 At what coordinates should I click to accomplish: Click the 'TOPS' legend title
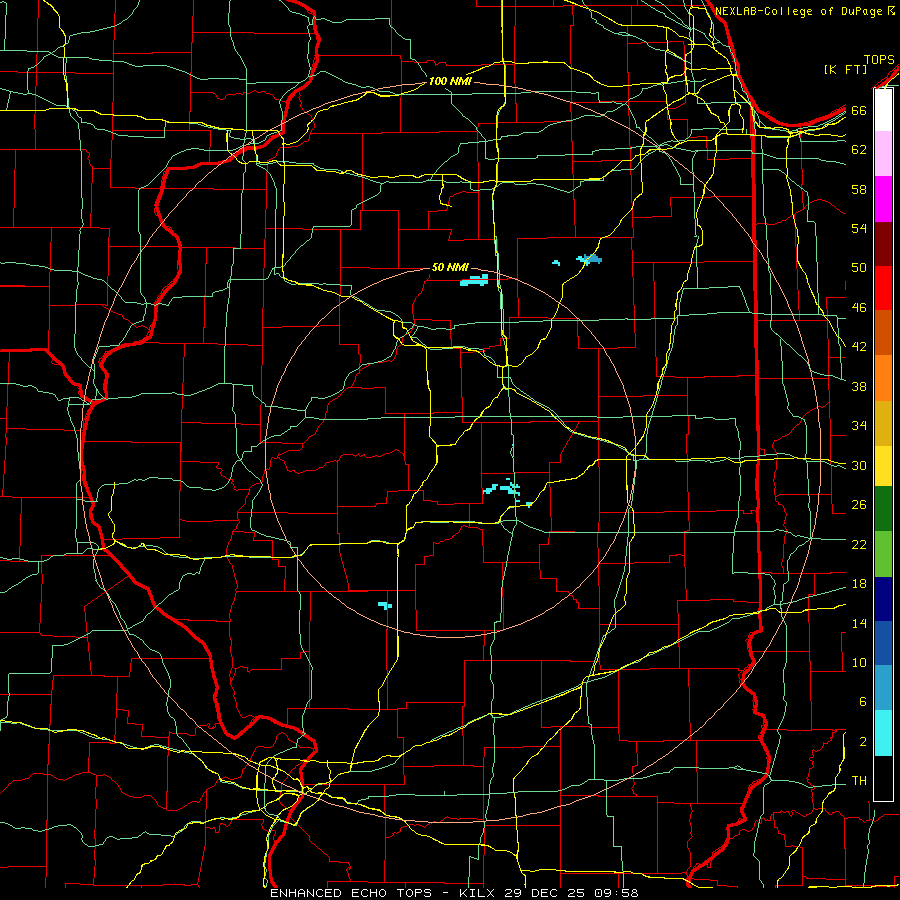tap(879, 60)
